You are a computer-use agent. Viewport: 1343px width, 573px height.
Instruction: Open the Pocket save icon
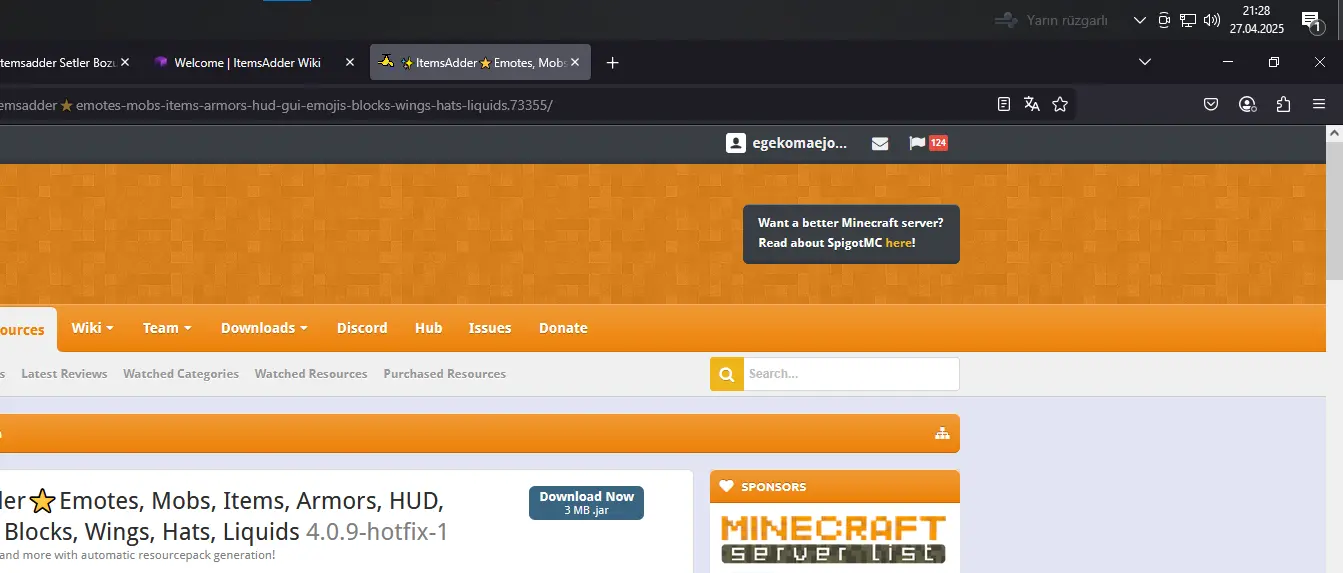tap(1210, 104)
